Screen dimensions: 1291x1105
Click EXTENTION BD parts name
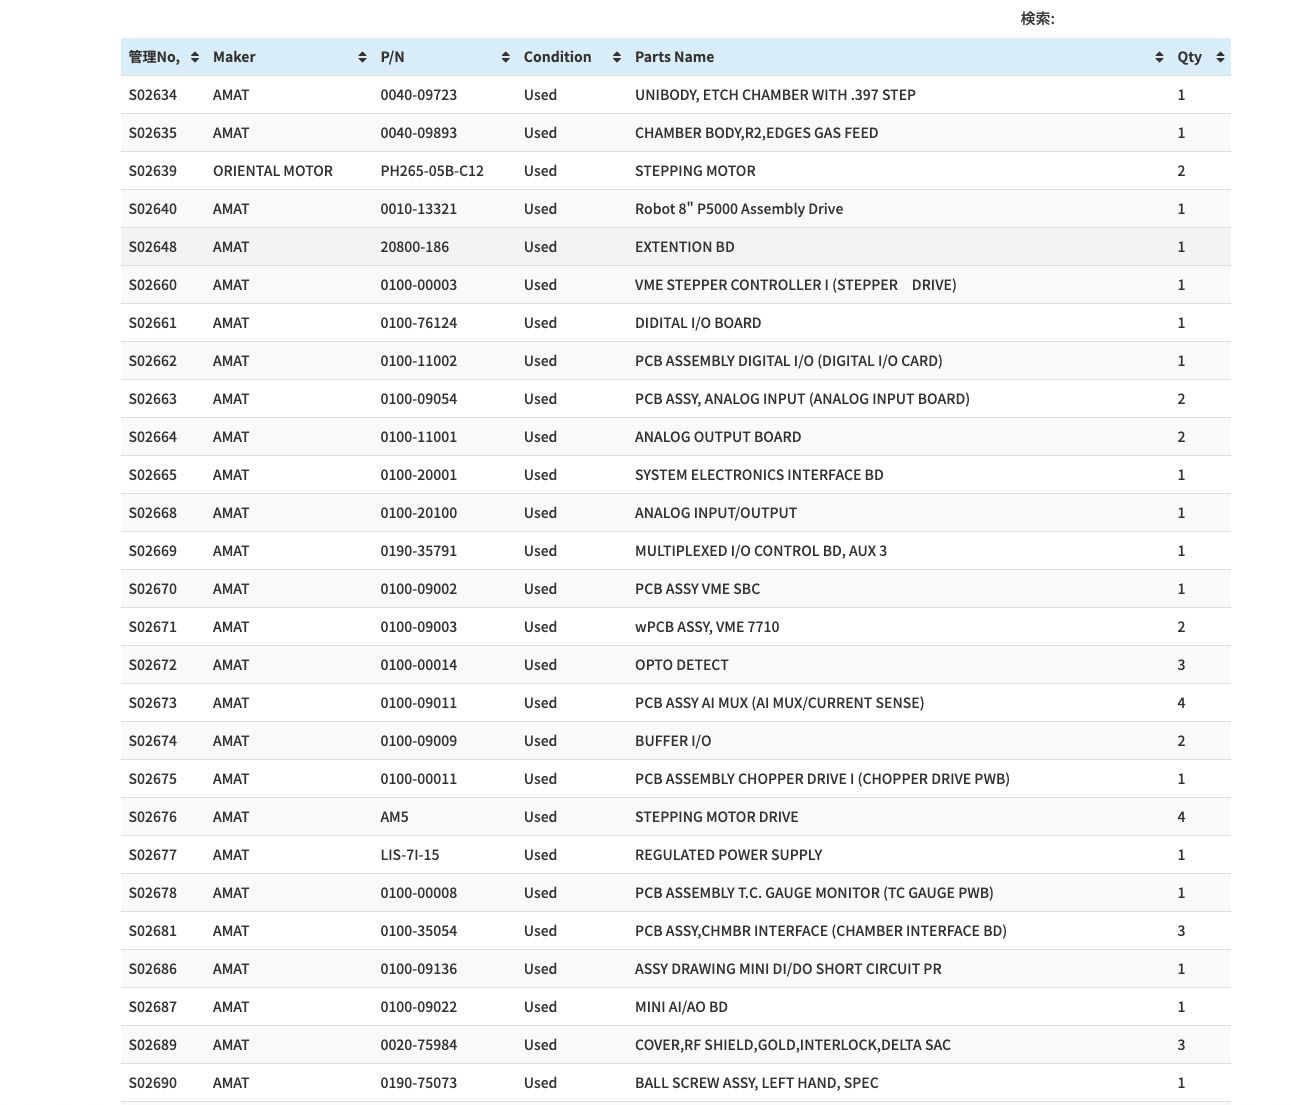[685, 247]
